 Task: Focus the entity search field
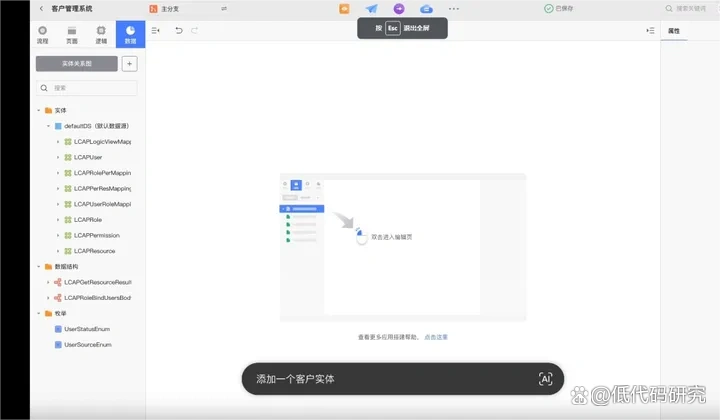point(87,88)
